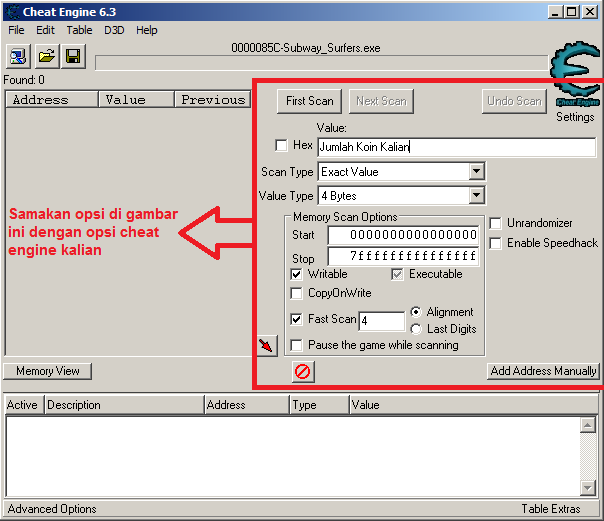Expand the Value Type dropdown arrow
Screen dimensions: 604x521
[476, 196]
